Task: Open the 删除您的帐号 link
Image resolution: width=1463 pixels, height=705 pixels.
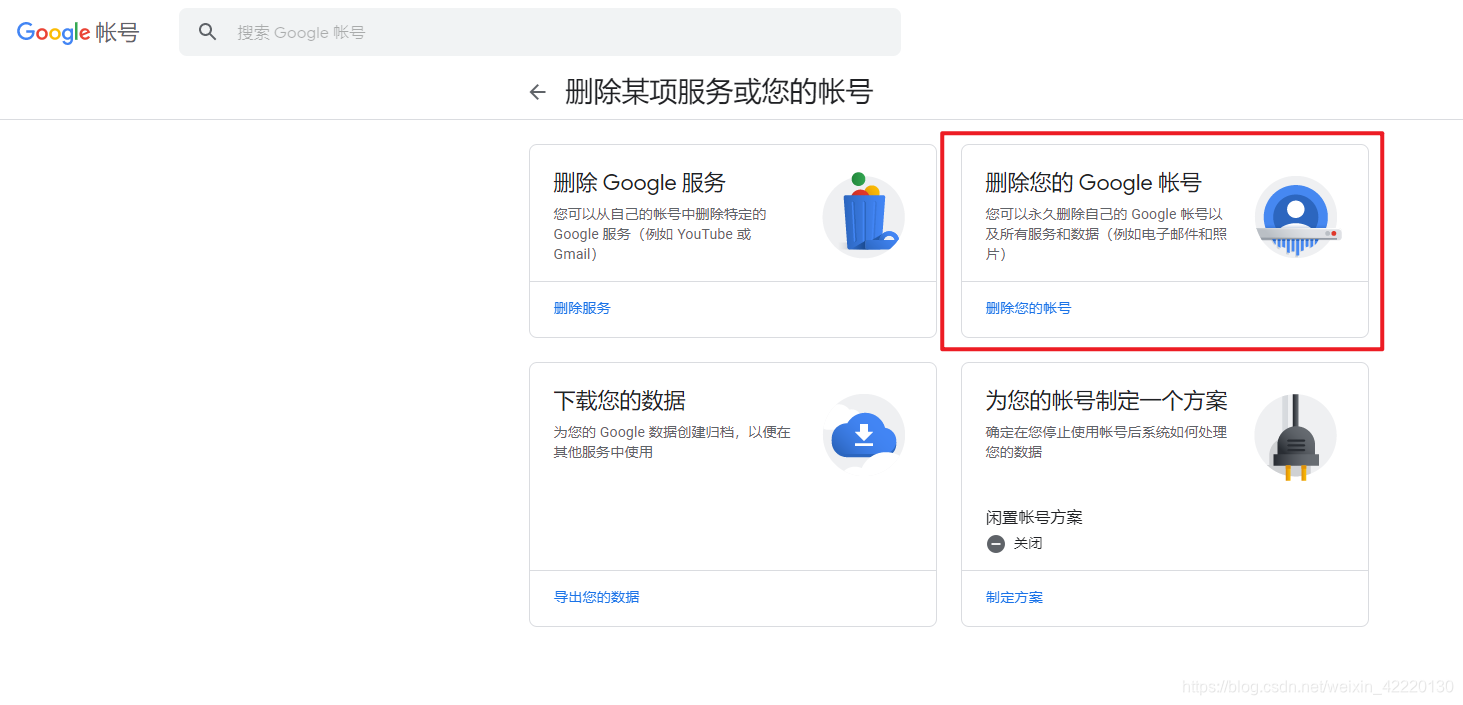Action: [1028, 308]
